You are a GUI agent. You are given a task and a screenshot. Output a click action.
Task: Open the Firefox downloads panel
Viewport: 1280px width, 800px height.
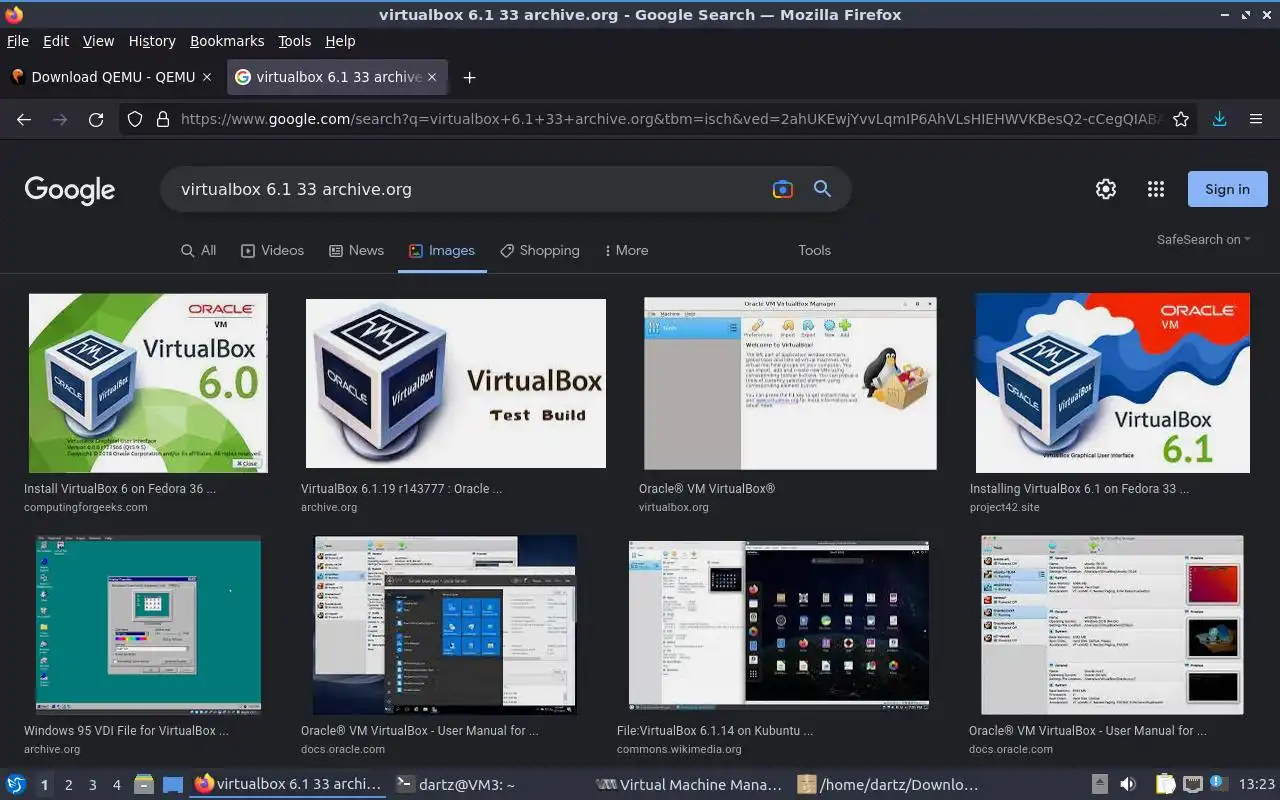(1219, 119)
